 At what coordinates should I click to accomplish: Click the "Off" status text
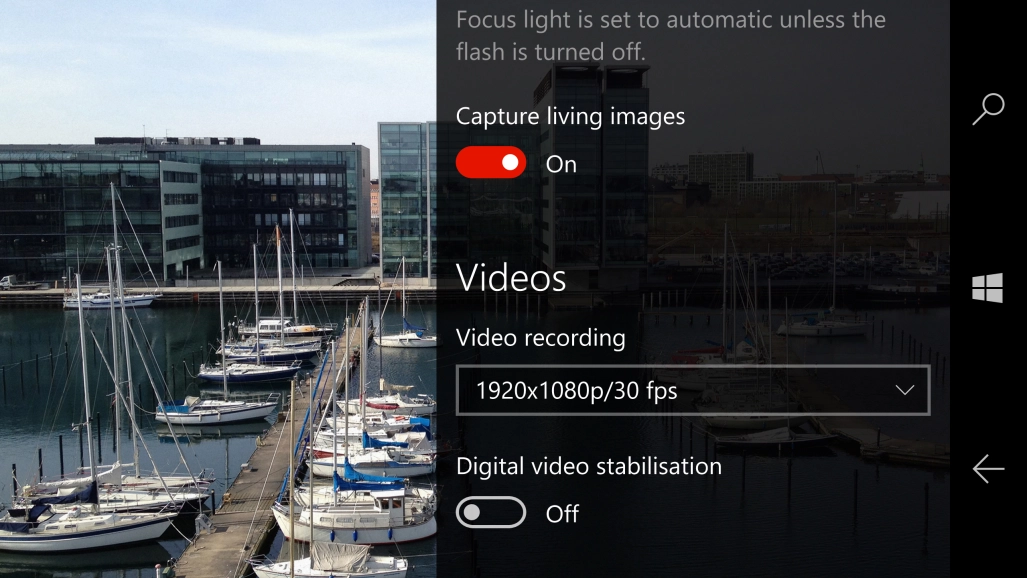click(x=562, y=514)
